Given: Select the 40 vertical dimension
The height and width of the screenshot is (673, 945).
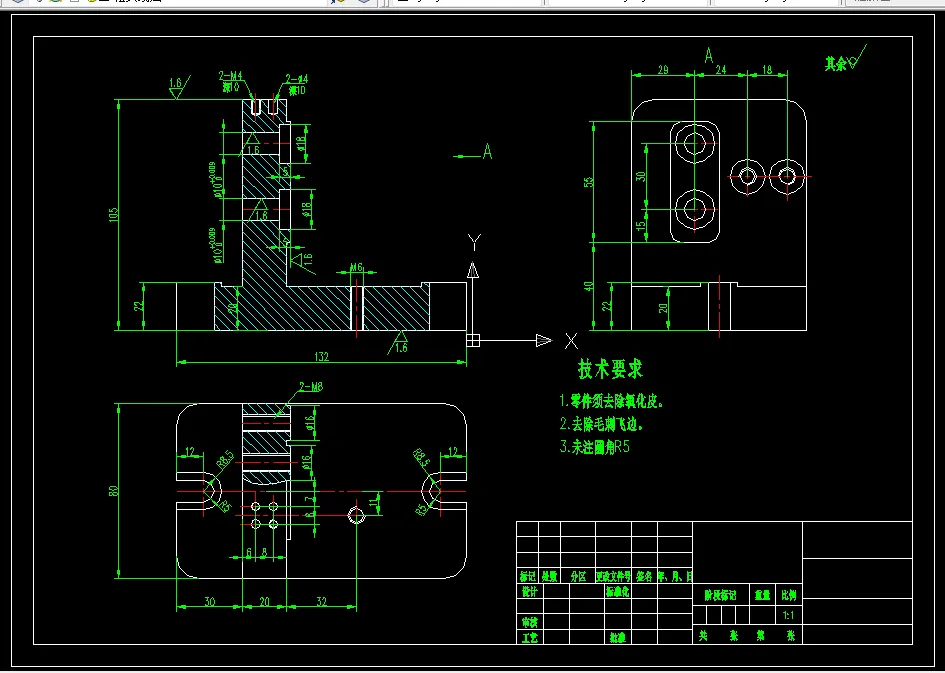Looking at the screenshot, I should point(589,287).
